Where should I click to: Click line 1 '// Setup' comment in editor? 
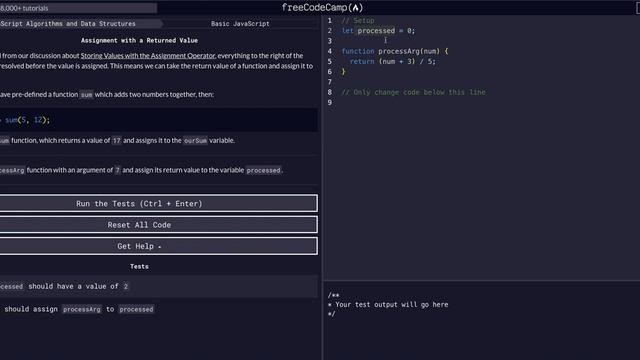[x=358, y=20]
